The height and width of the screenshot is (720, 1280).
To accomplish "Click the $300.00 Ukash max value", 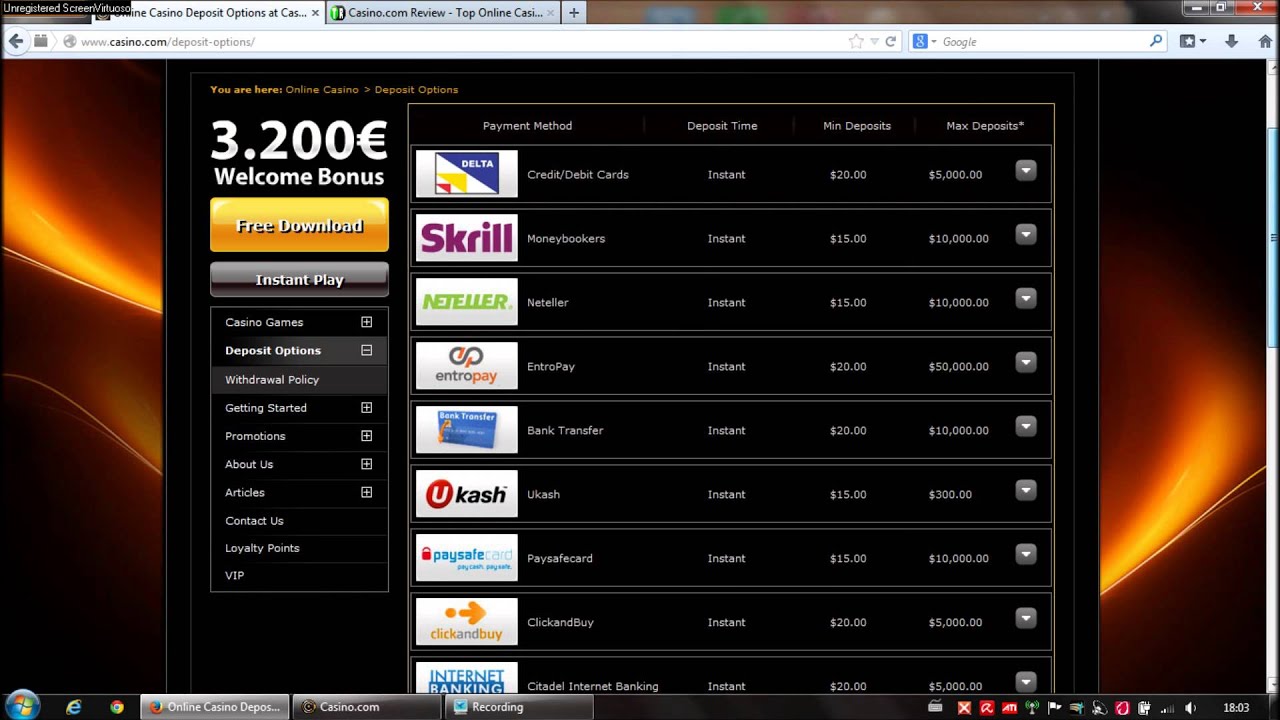I will pyautogui.click(x=950, y=494).
